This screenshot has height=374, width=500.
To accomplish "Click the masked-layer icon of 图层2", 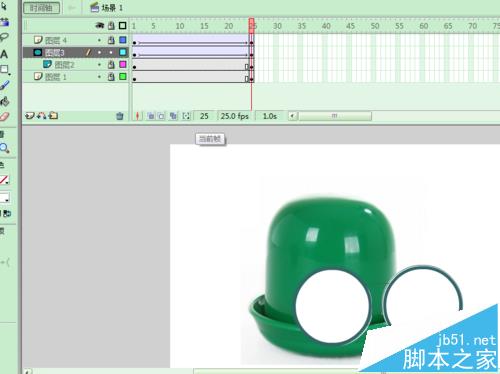I will [47, 64].
